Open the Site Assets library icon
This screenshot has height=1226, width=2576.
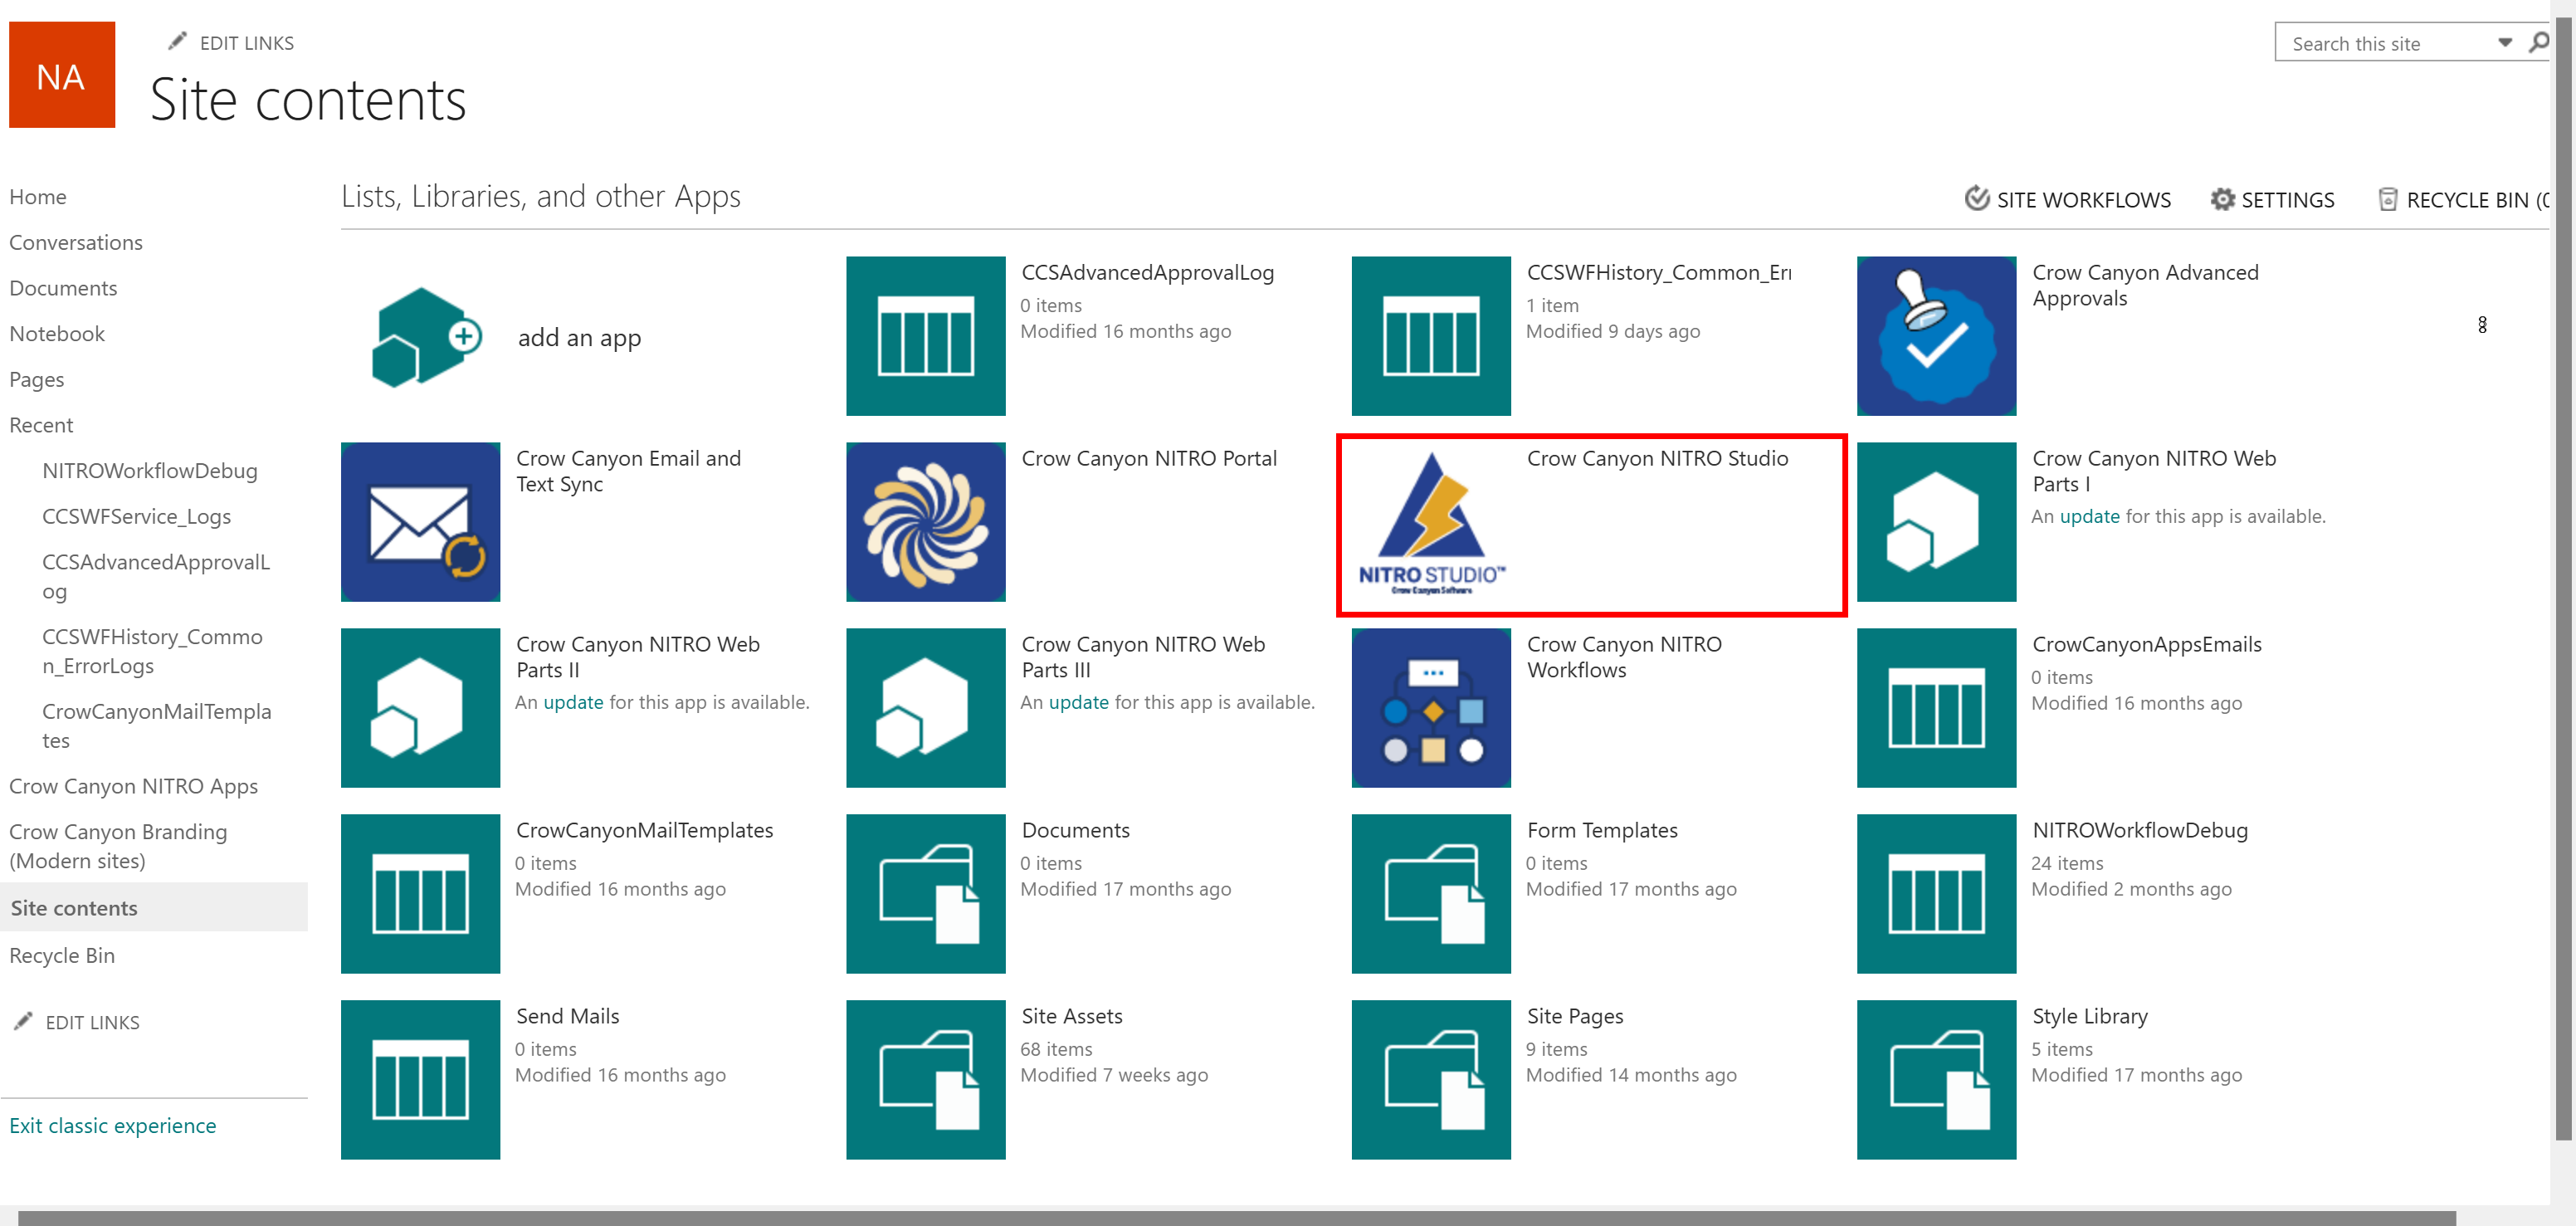[x=926, y=1080]
